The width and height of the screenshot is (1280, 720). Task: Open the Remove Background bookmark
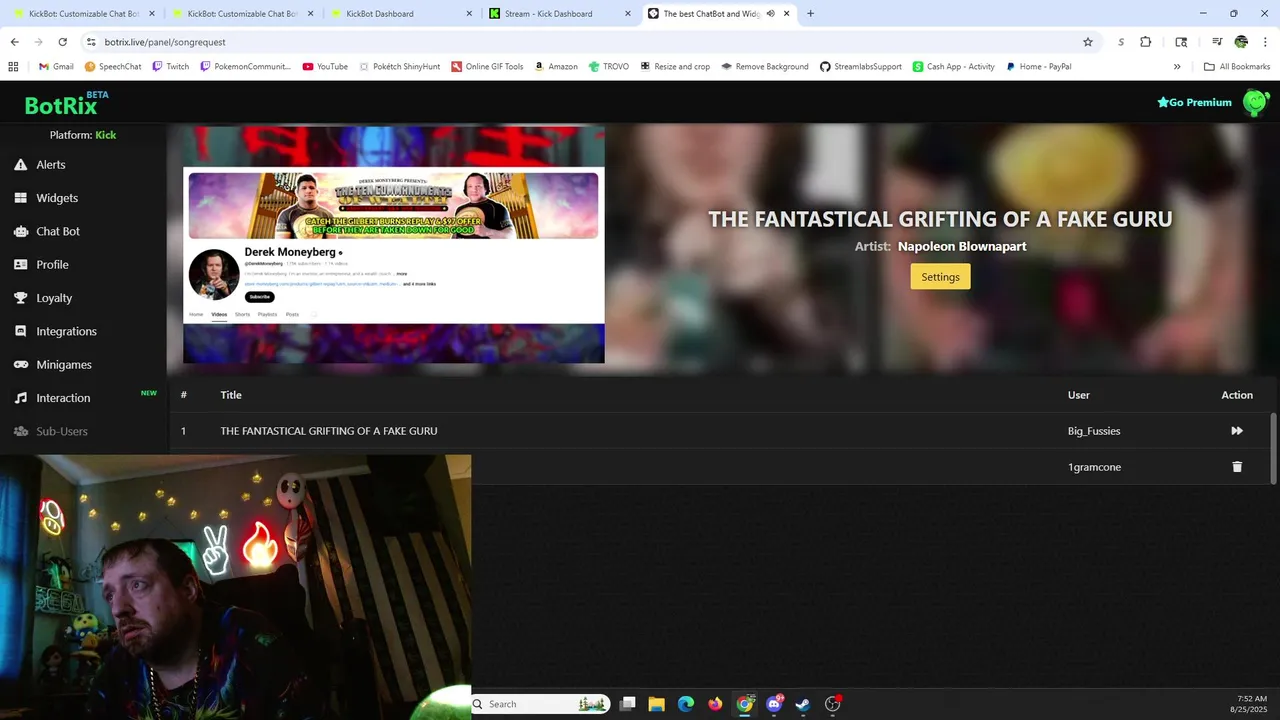(765, 67)
